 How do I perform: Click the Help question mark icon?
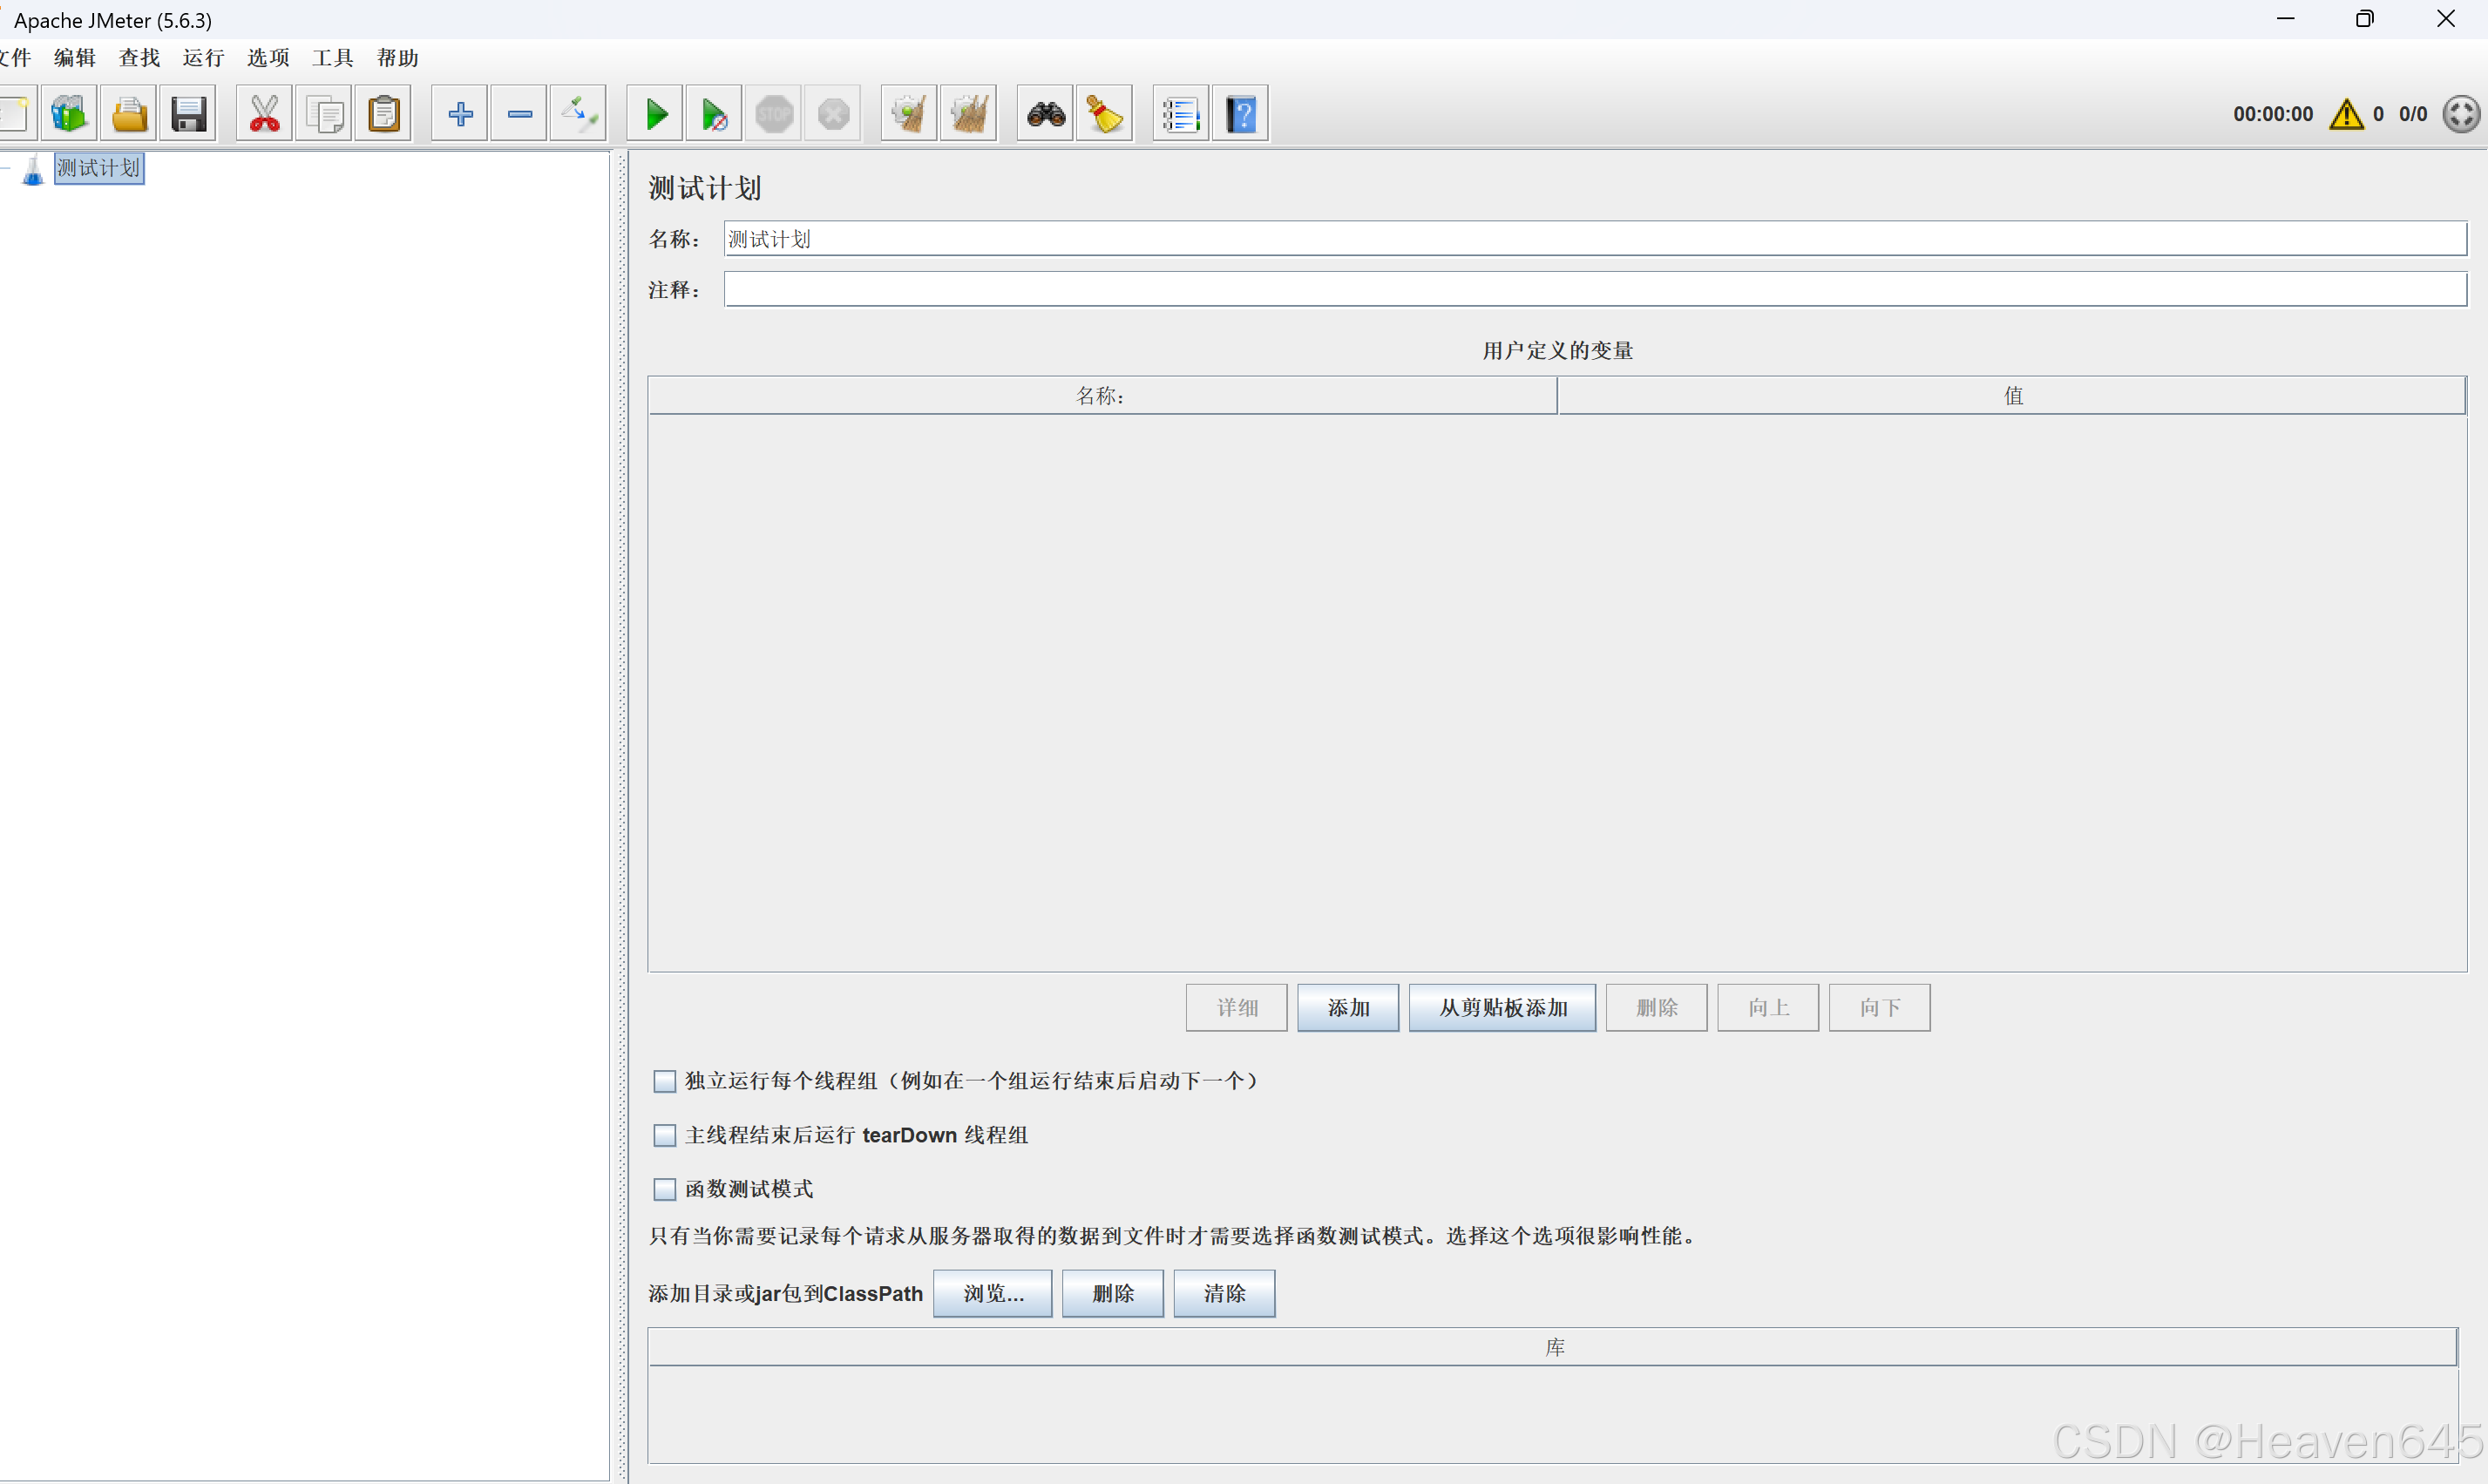pos(1241,115)
